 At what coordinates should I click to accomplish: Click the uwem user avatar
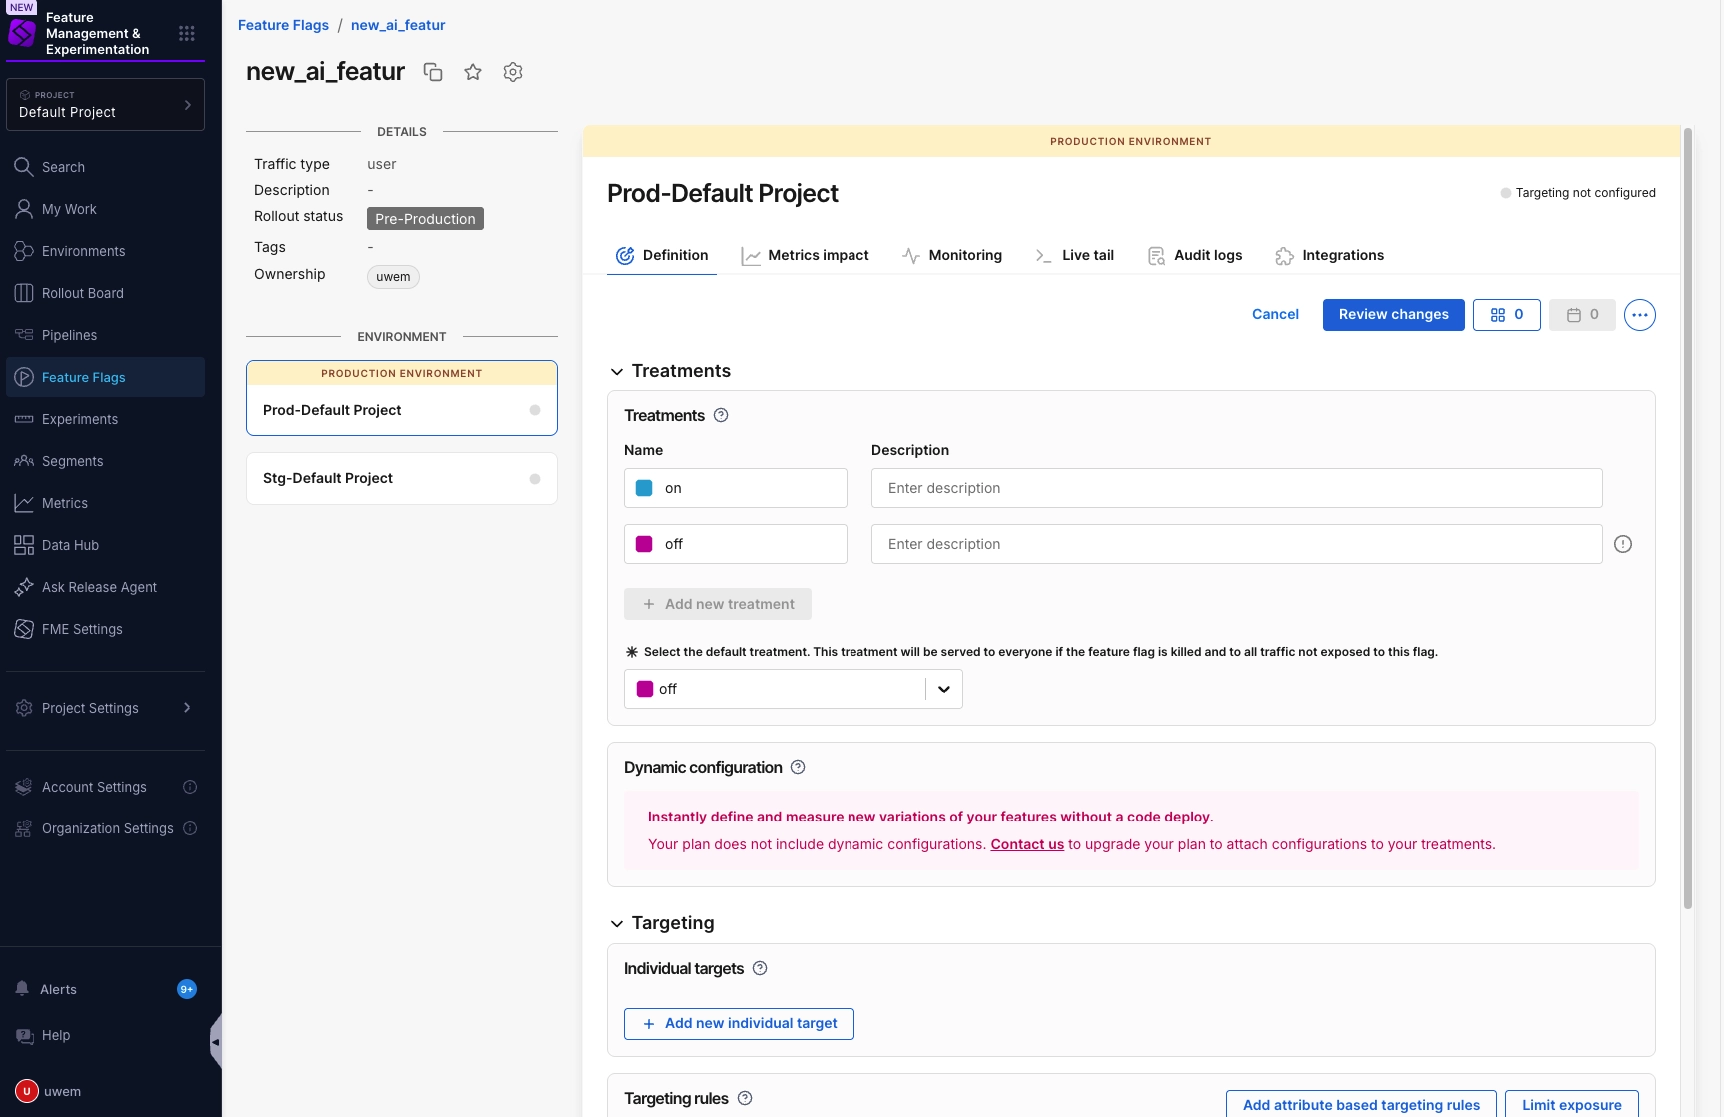(x=26, y=1091)
